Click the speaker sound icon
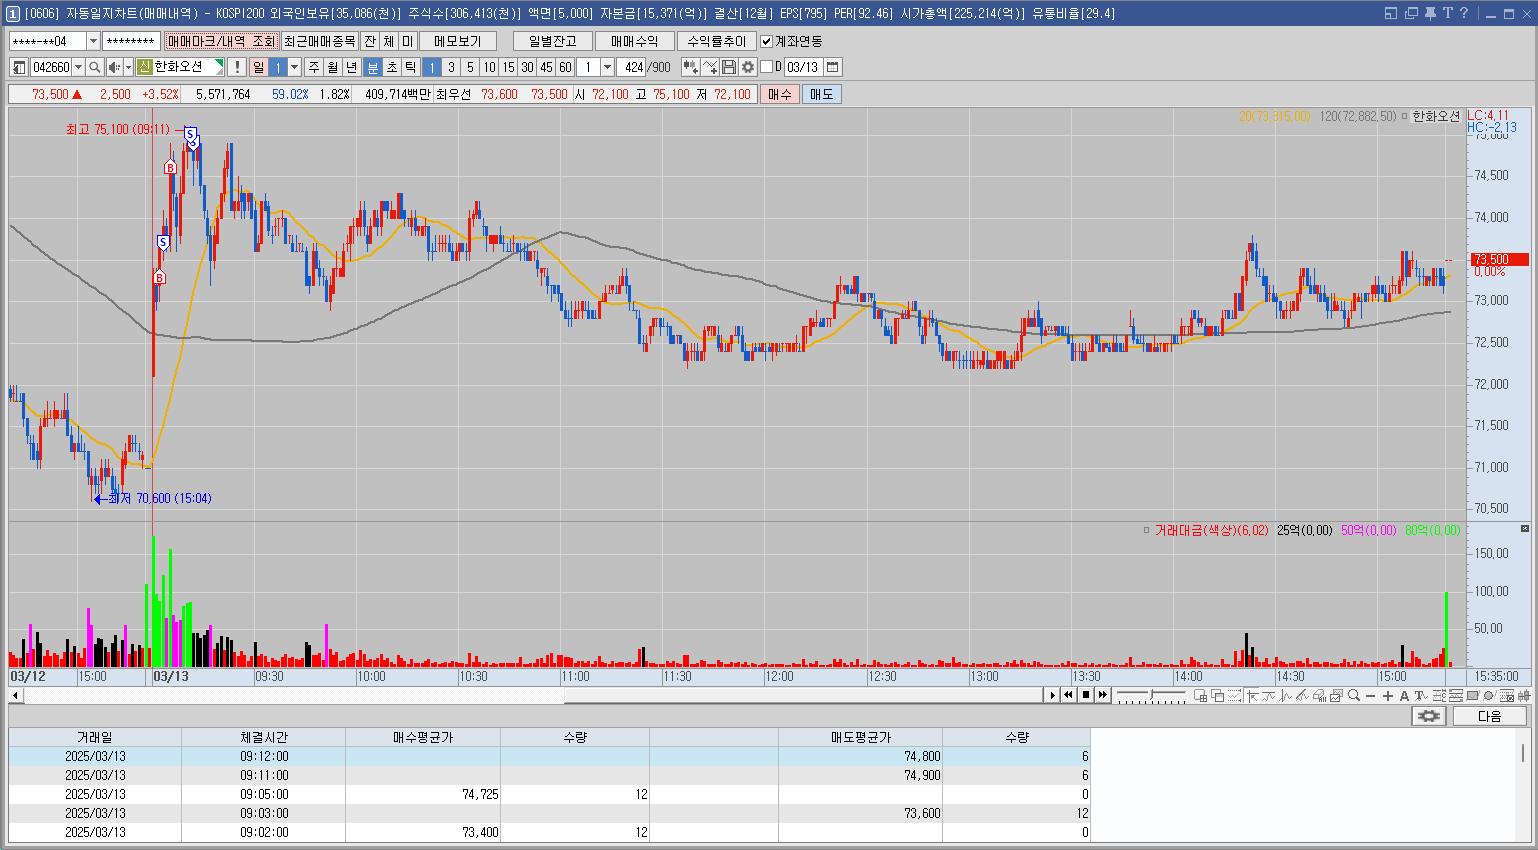The image size is (1538, 850). 115,67
